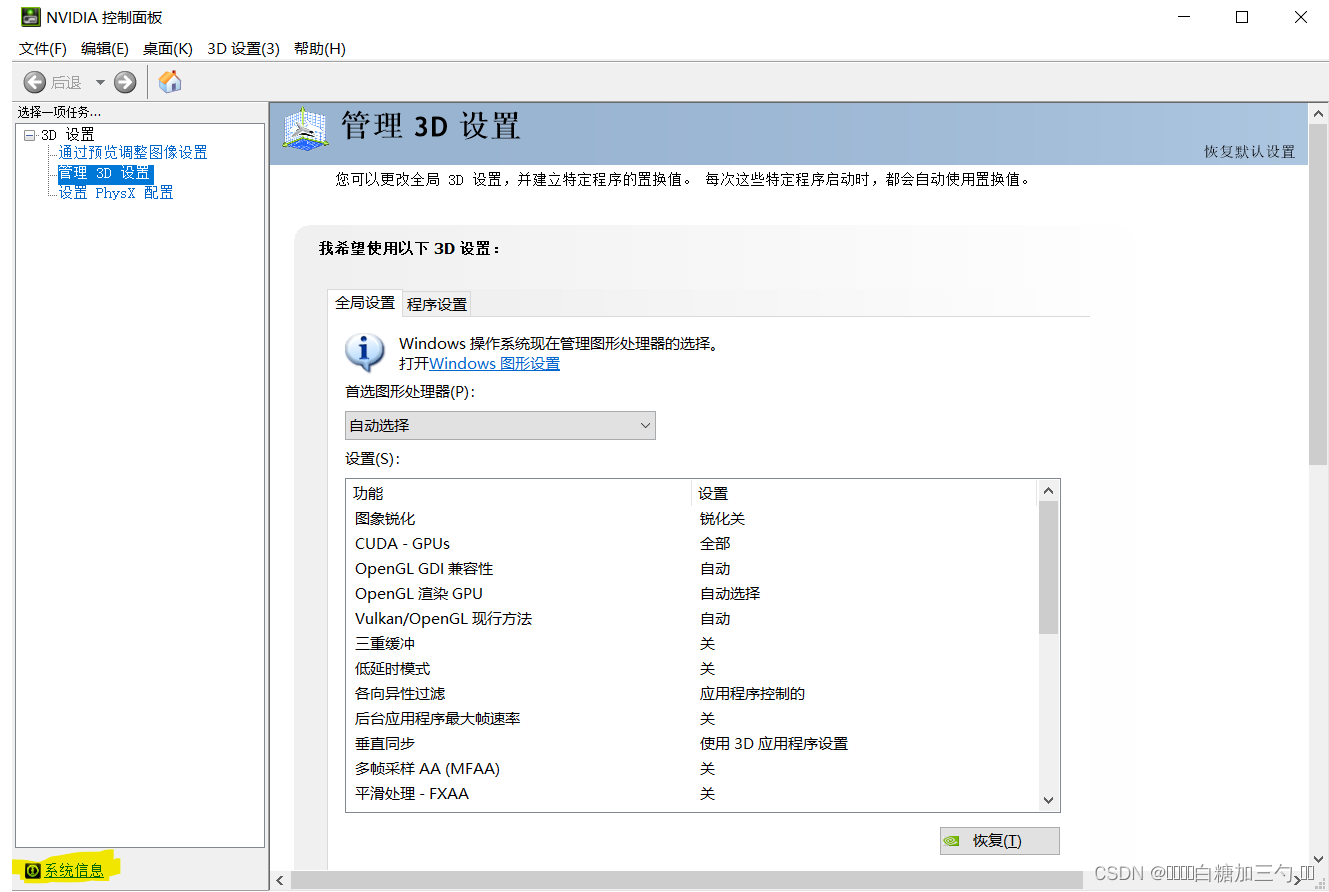This screenshot has width=1329, height=892.
Task: Click 恢复默认设置 in the header
Action: pos(1249,152)
